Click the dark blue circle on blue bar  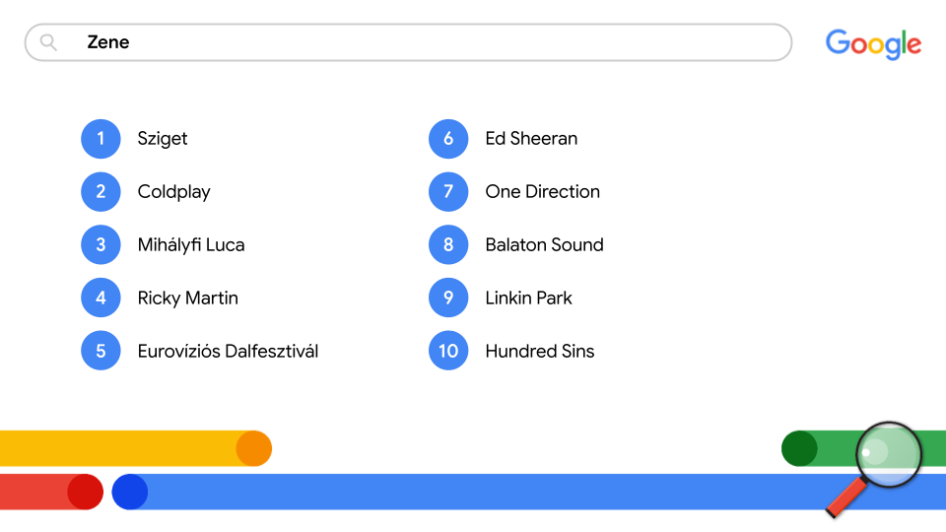click(130, 492)
